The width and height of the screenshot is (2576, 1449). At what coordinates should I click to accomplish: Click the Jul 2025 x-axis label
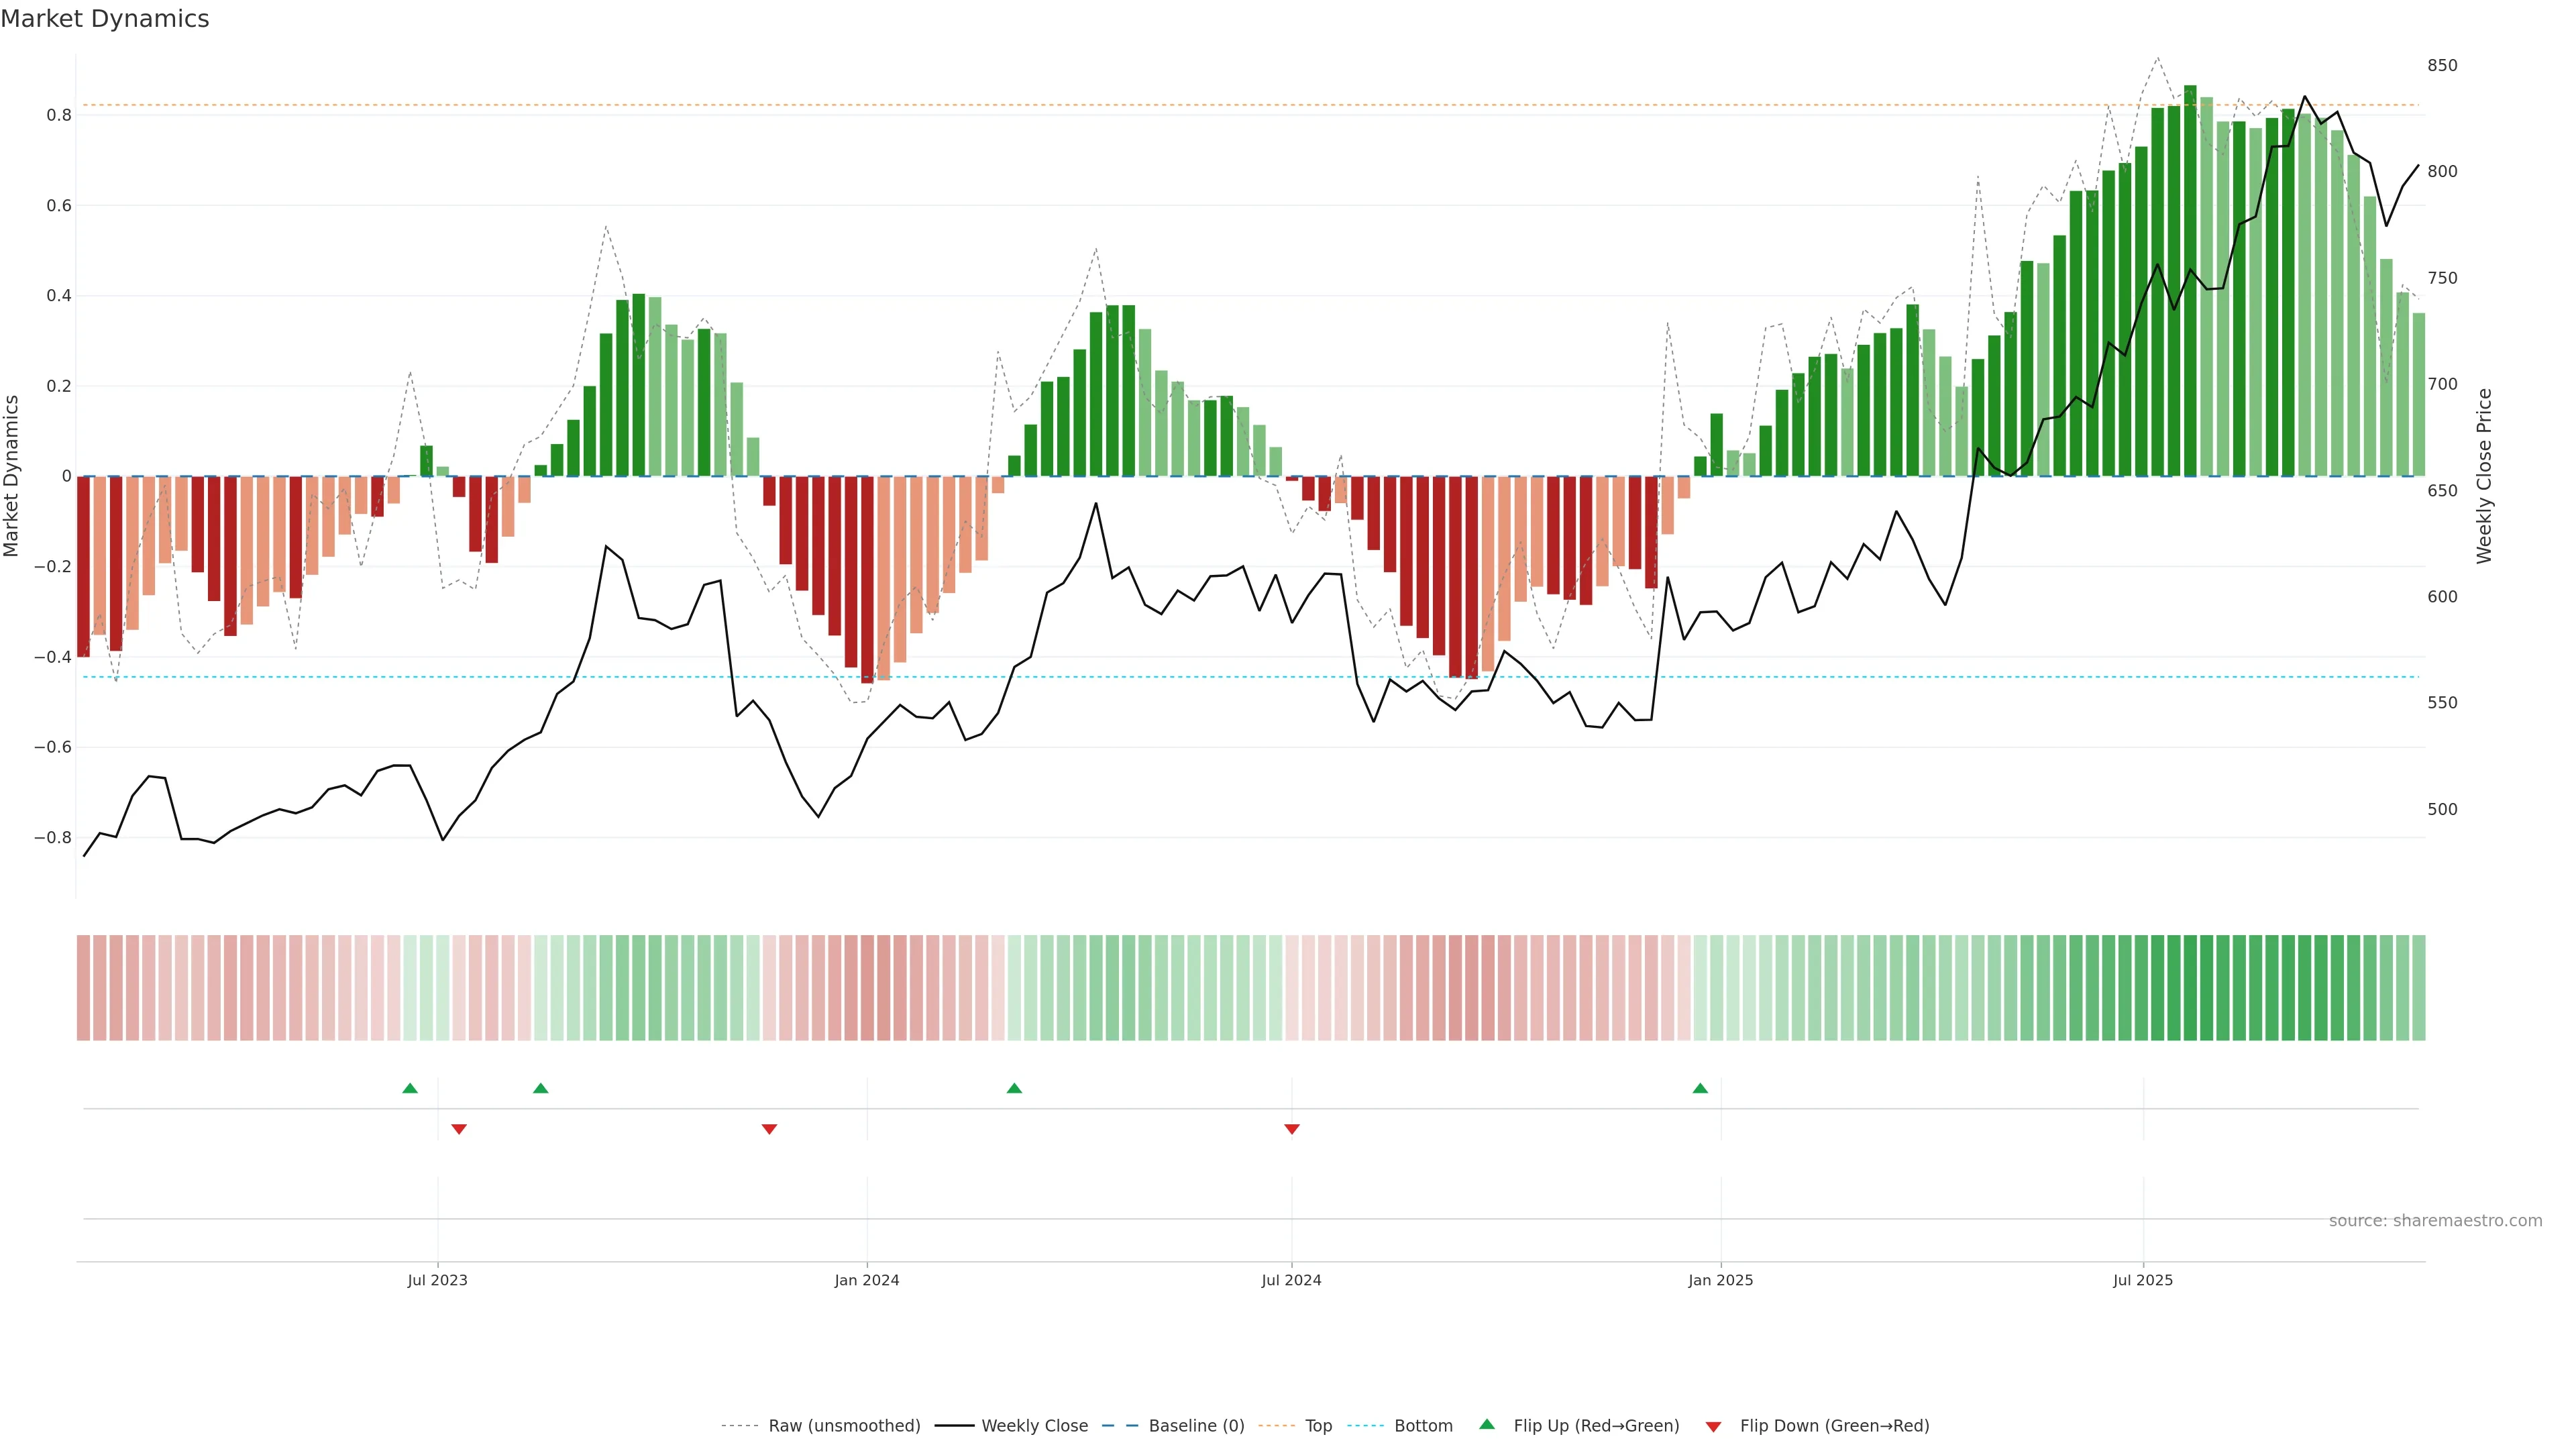click(x=2143, y=1280)
